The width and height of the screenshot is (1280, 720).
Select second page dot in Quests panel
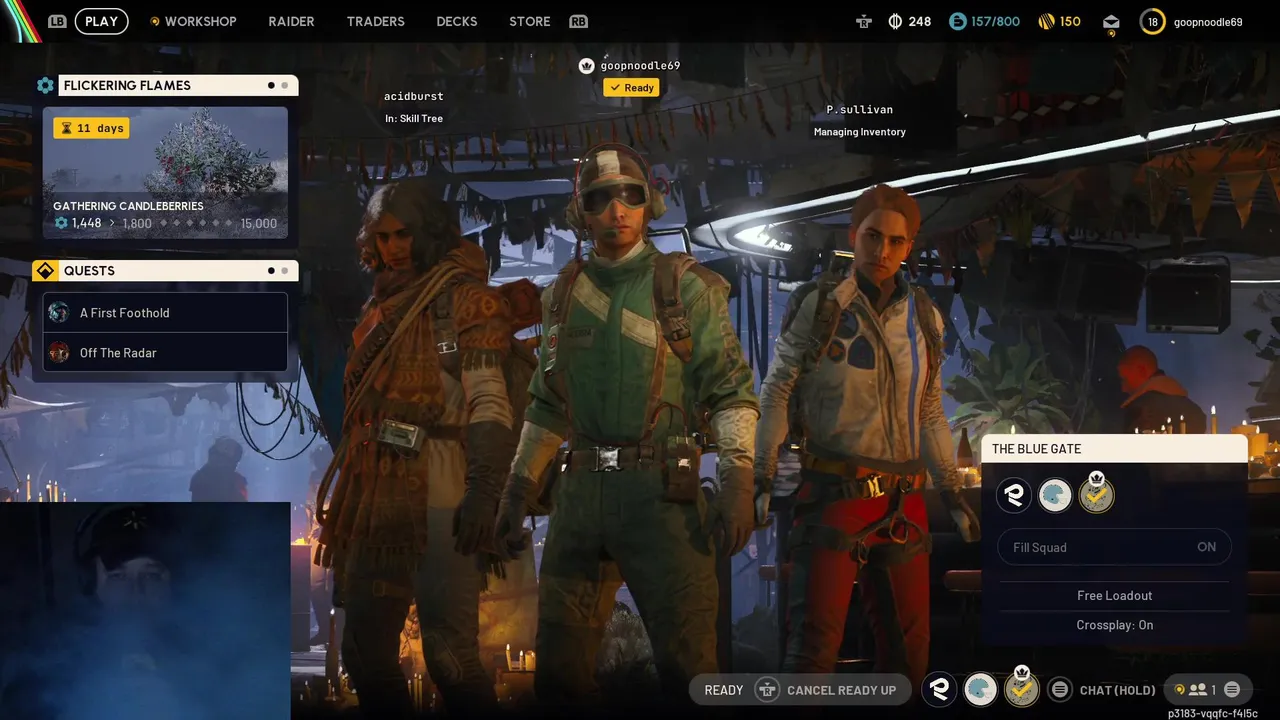click(285, 271)
